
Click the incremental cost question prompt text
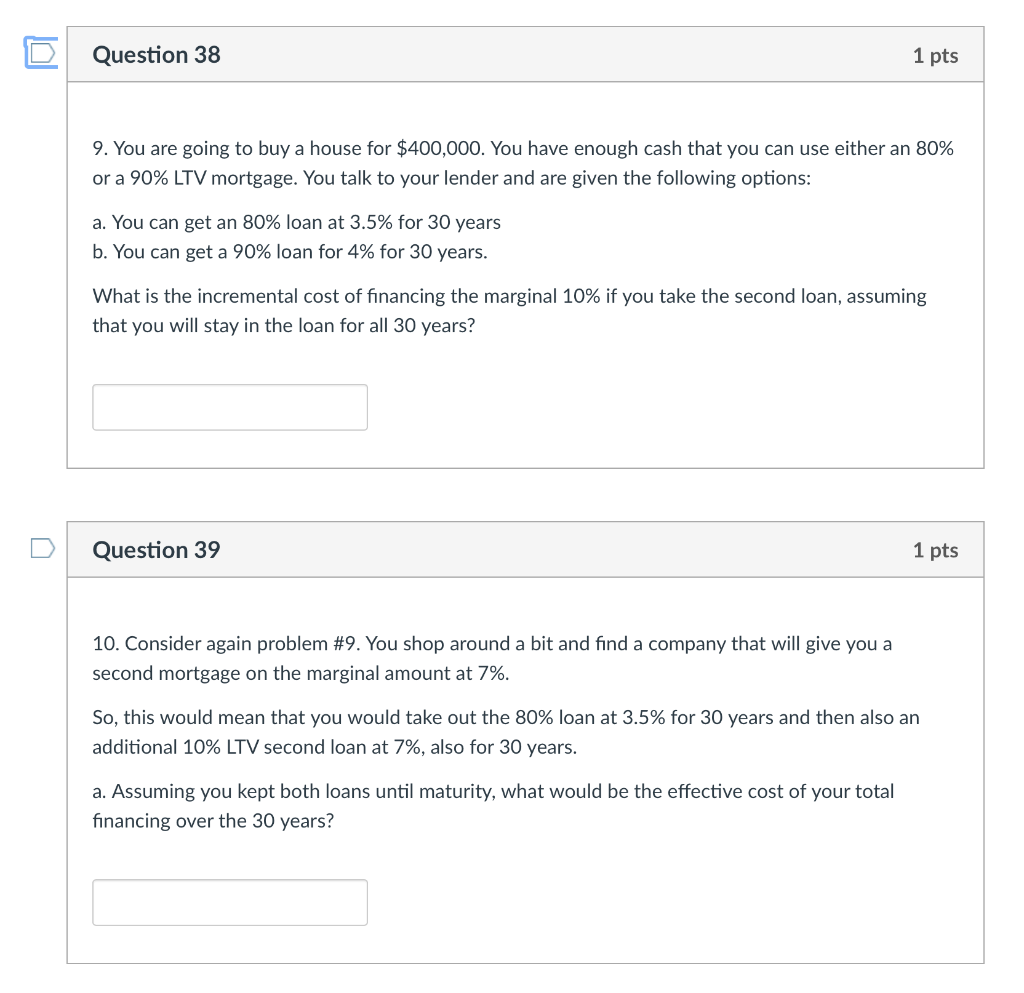[509, 310]
